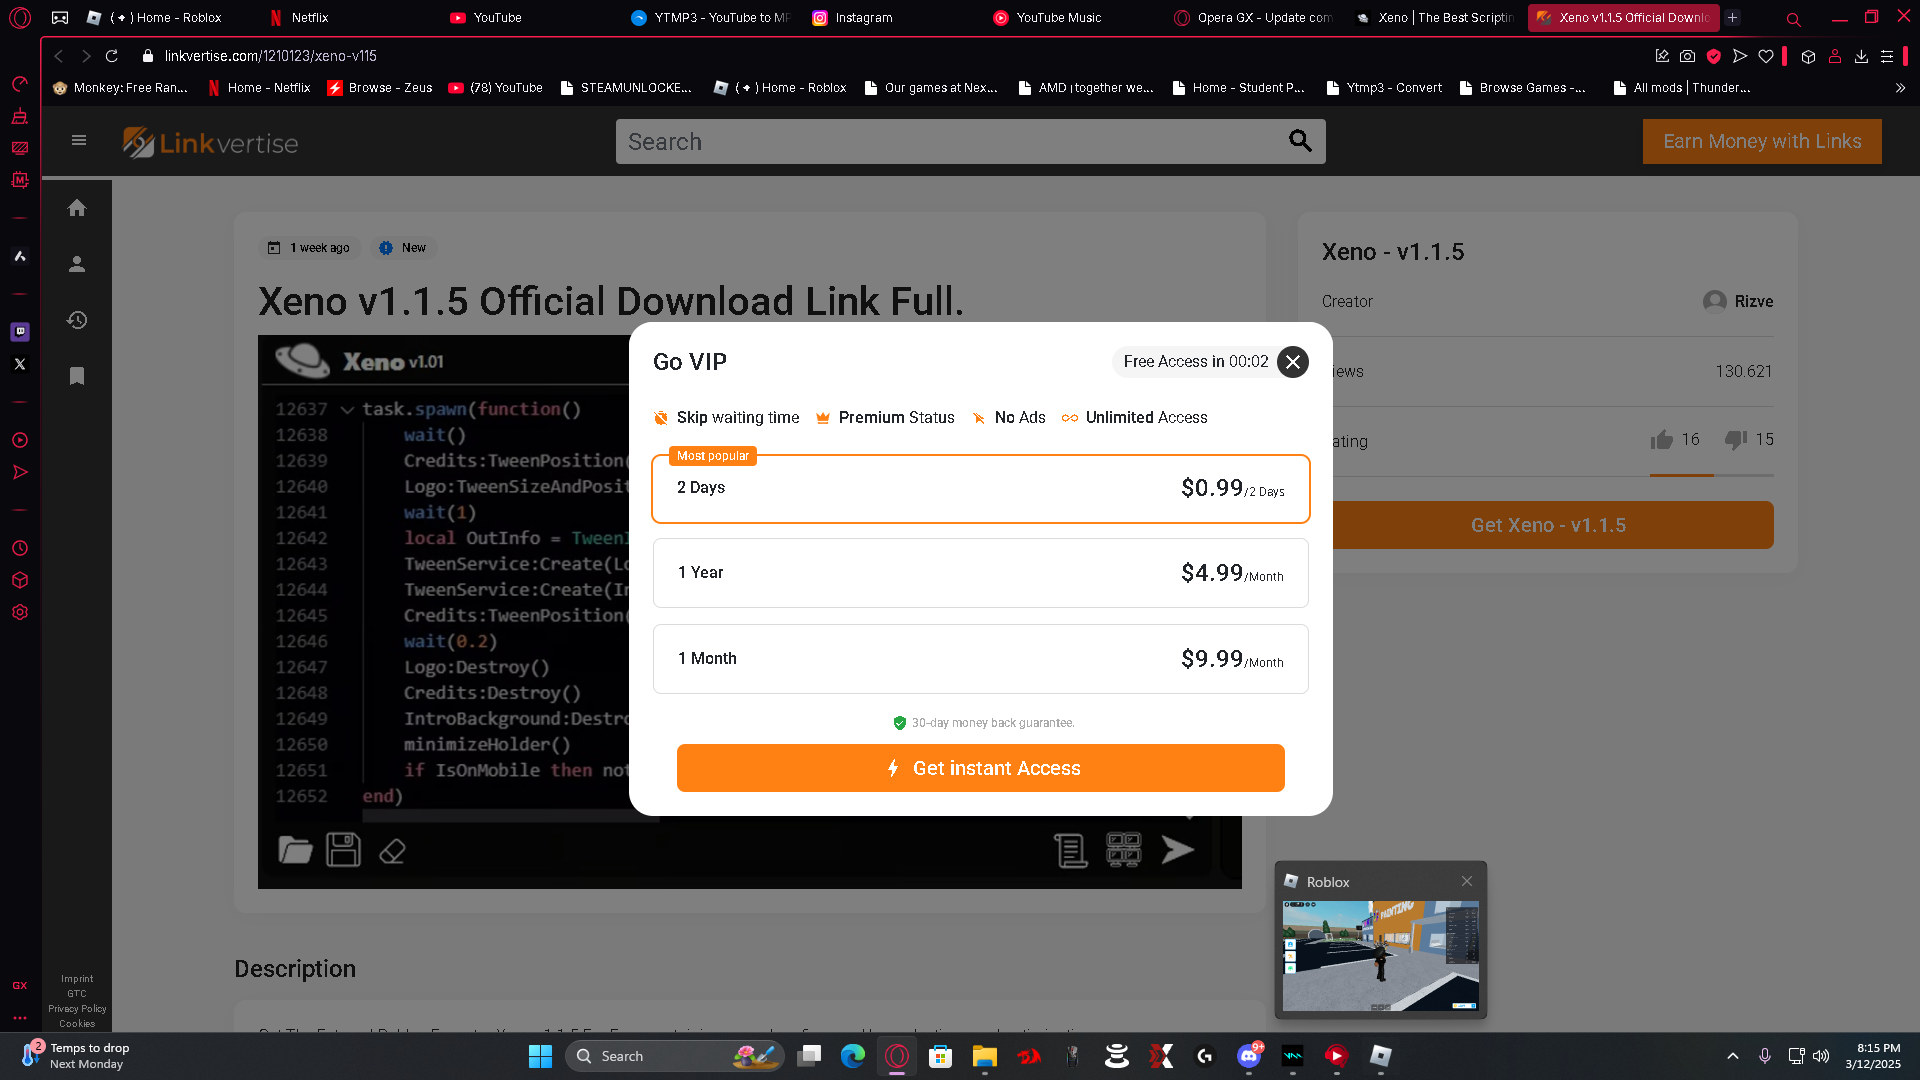Close the Go VIP popup
Viewport: 1920px width, 1080px height.
pyautogui.click(x=1293, y=362)
